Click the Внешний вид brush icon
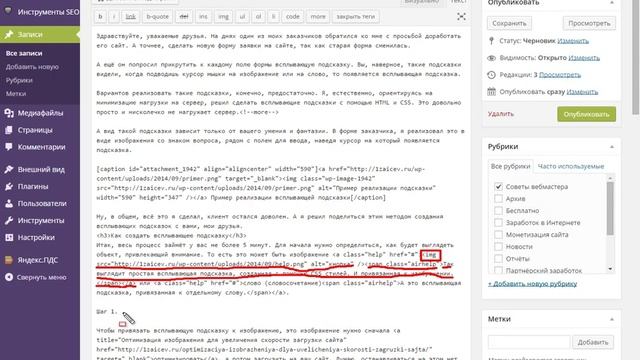Viewport: 640px width, 360px height. [9, 169]
